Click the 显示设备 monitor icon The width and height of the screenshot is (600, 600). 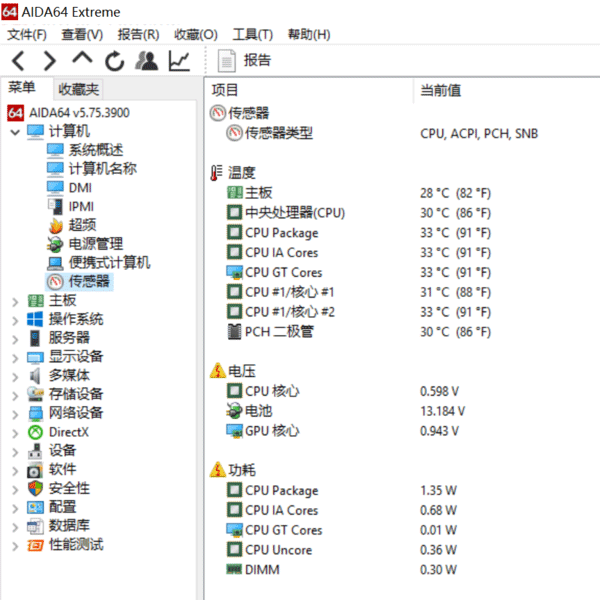pyautogui.click(x=36, y=357)
